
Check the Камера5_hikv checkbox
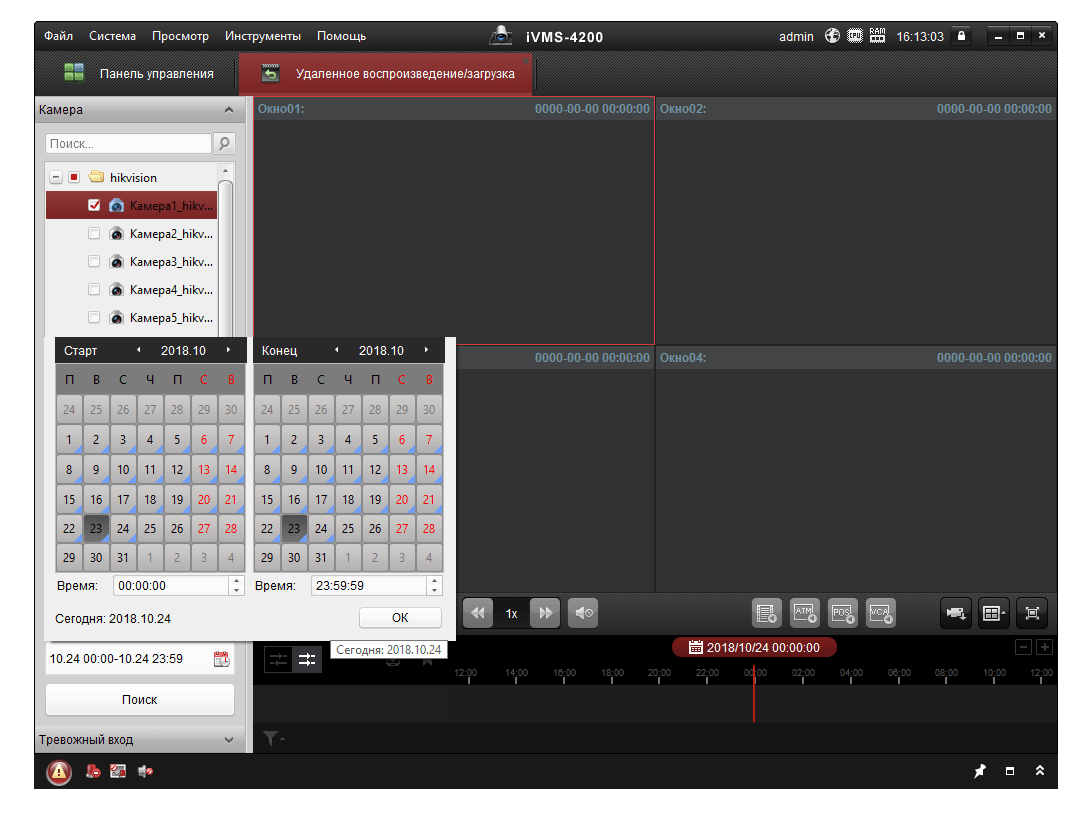click(94, 317)
